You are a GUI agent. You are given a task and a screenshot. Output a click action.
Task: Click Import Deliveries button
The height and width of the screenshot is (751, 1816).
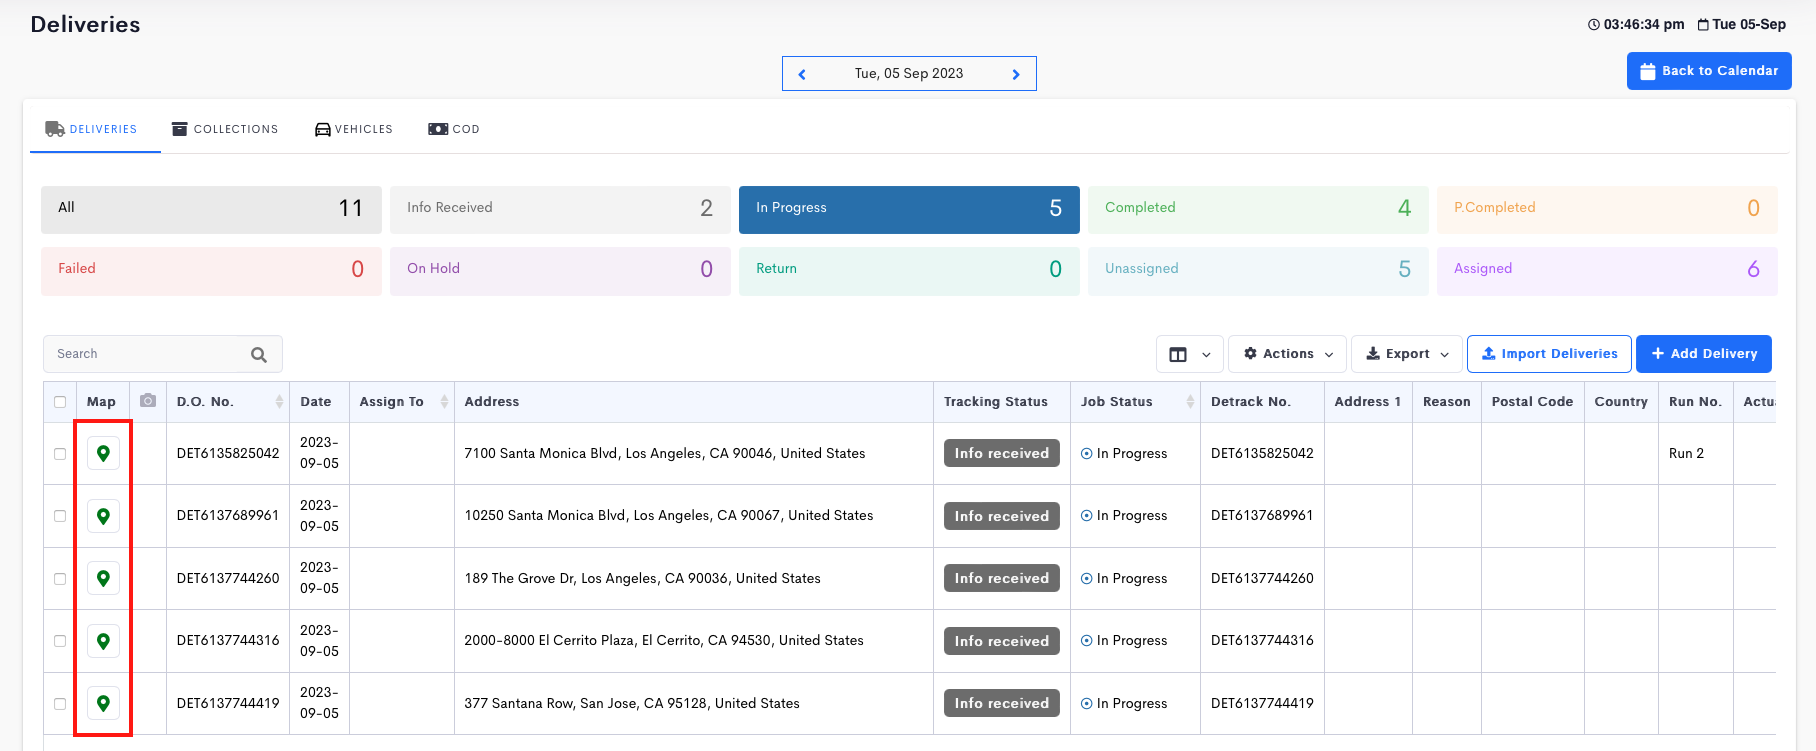[x=1549, y=354]
